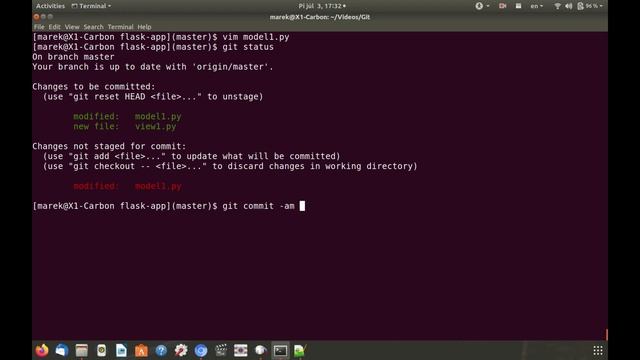Open the Search menu

click(x=93, y=27)
